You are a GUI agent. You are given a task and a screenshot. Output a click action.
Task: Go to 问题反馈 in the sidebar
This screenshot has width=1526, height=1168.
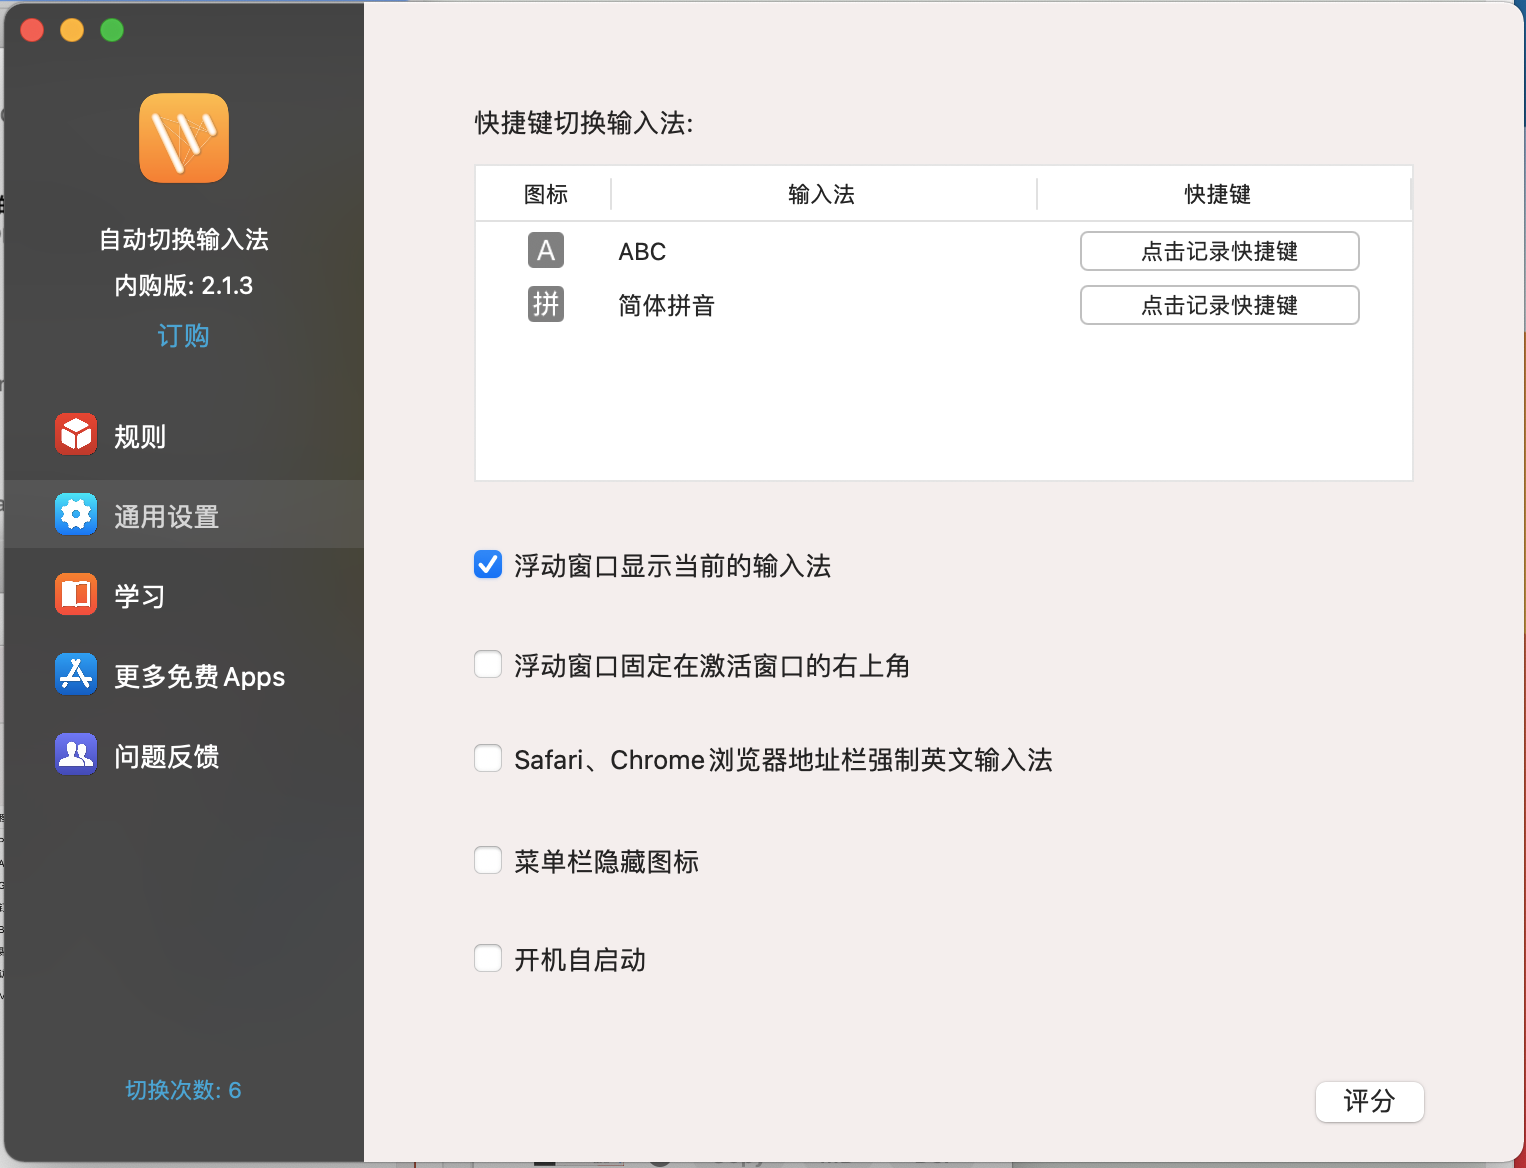(184, 755)
